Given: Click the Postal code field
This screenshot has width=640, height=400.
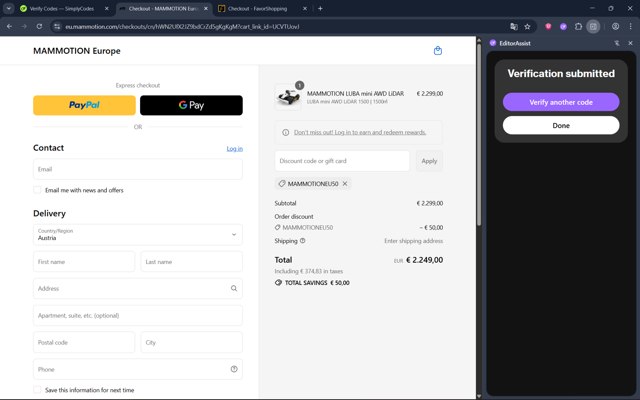Looking at the screenshot, I should tap(84, 342).
